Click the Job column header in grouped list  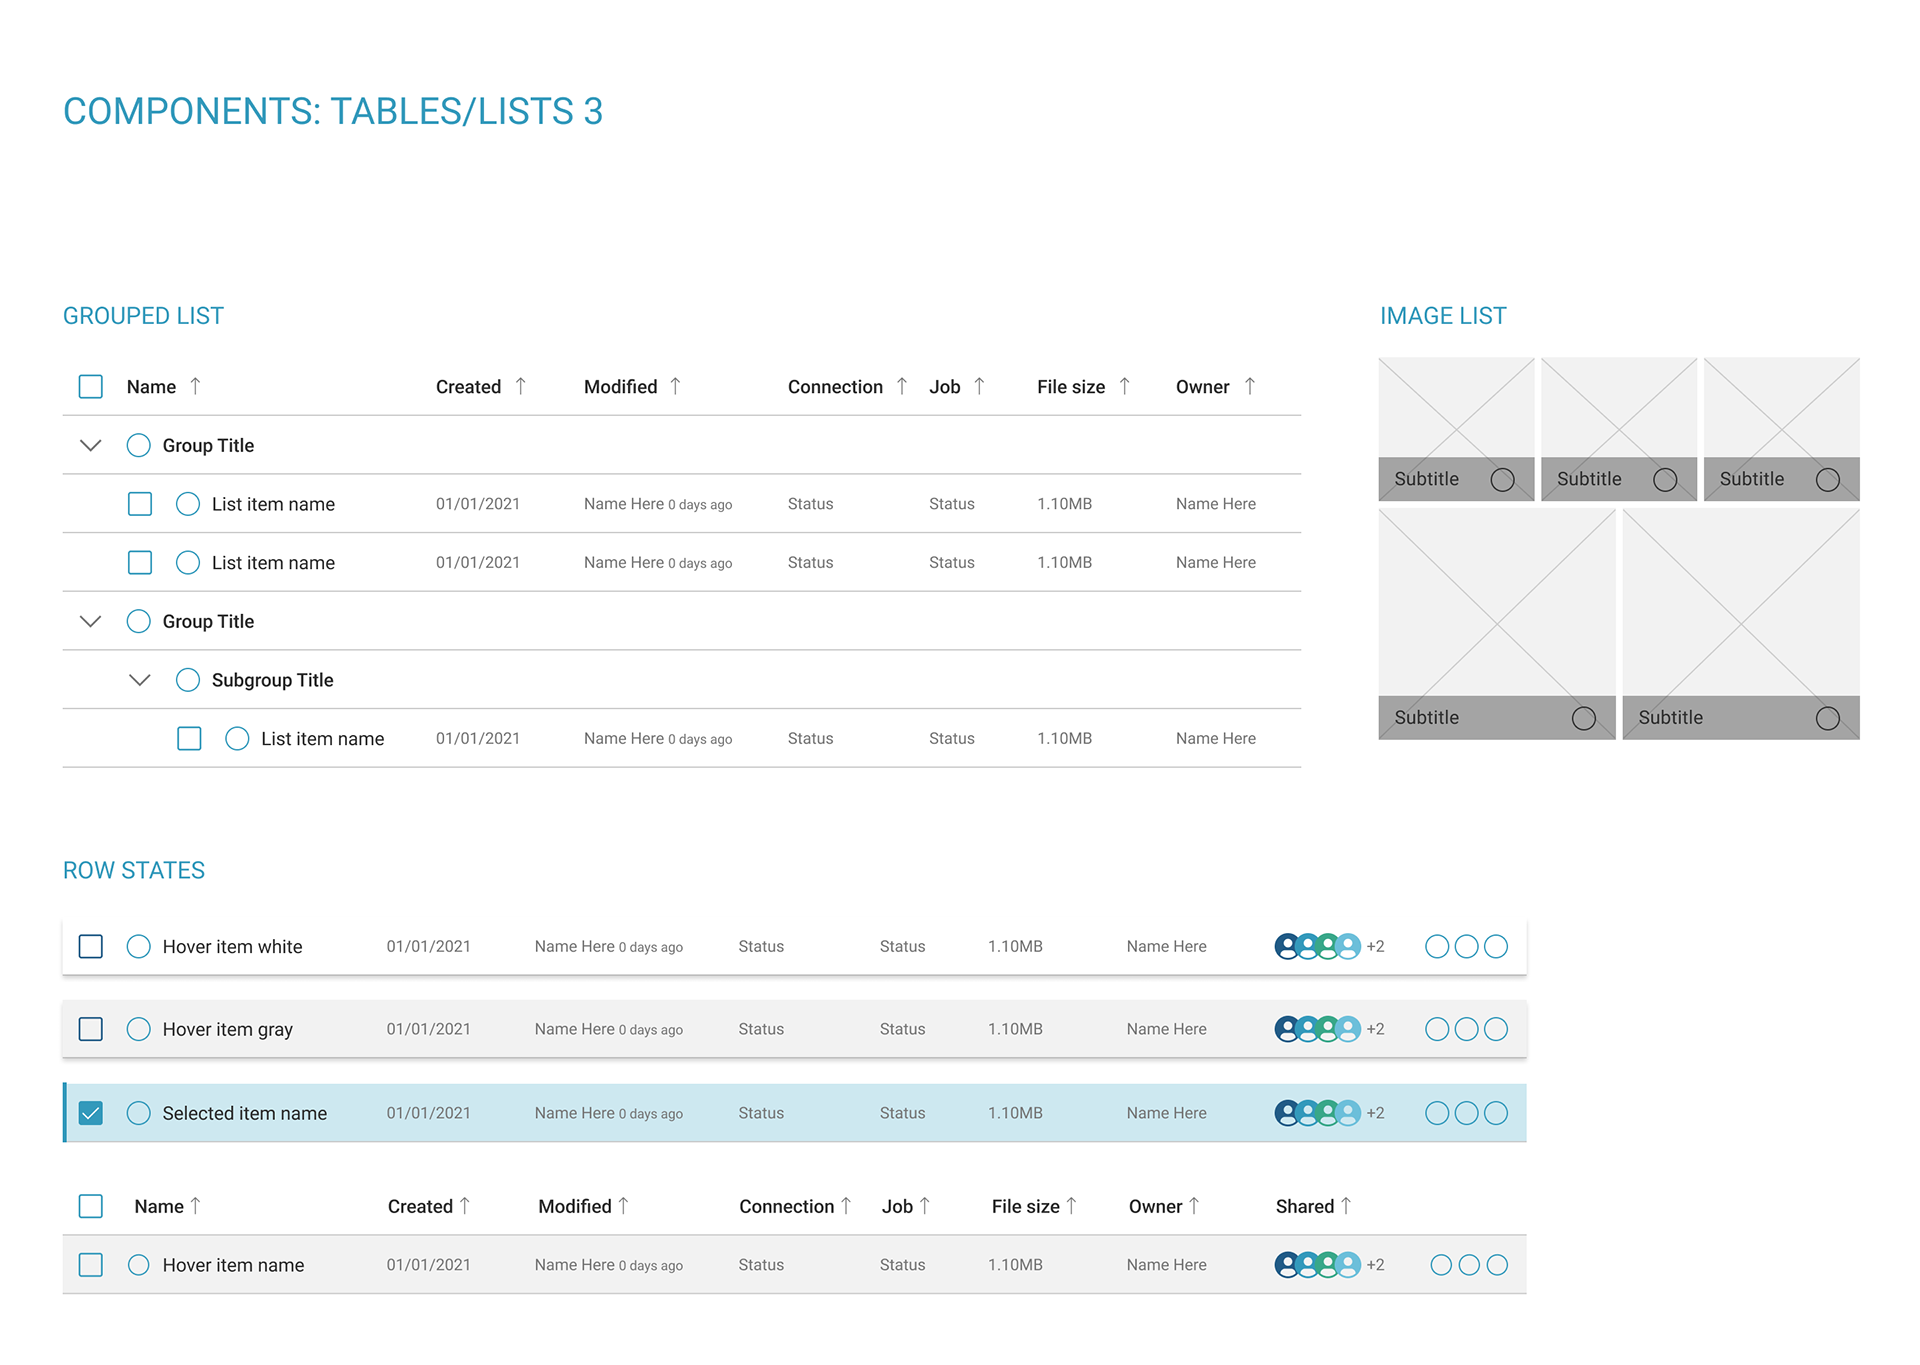[944, 387]
